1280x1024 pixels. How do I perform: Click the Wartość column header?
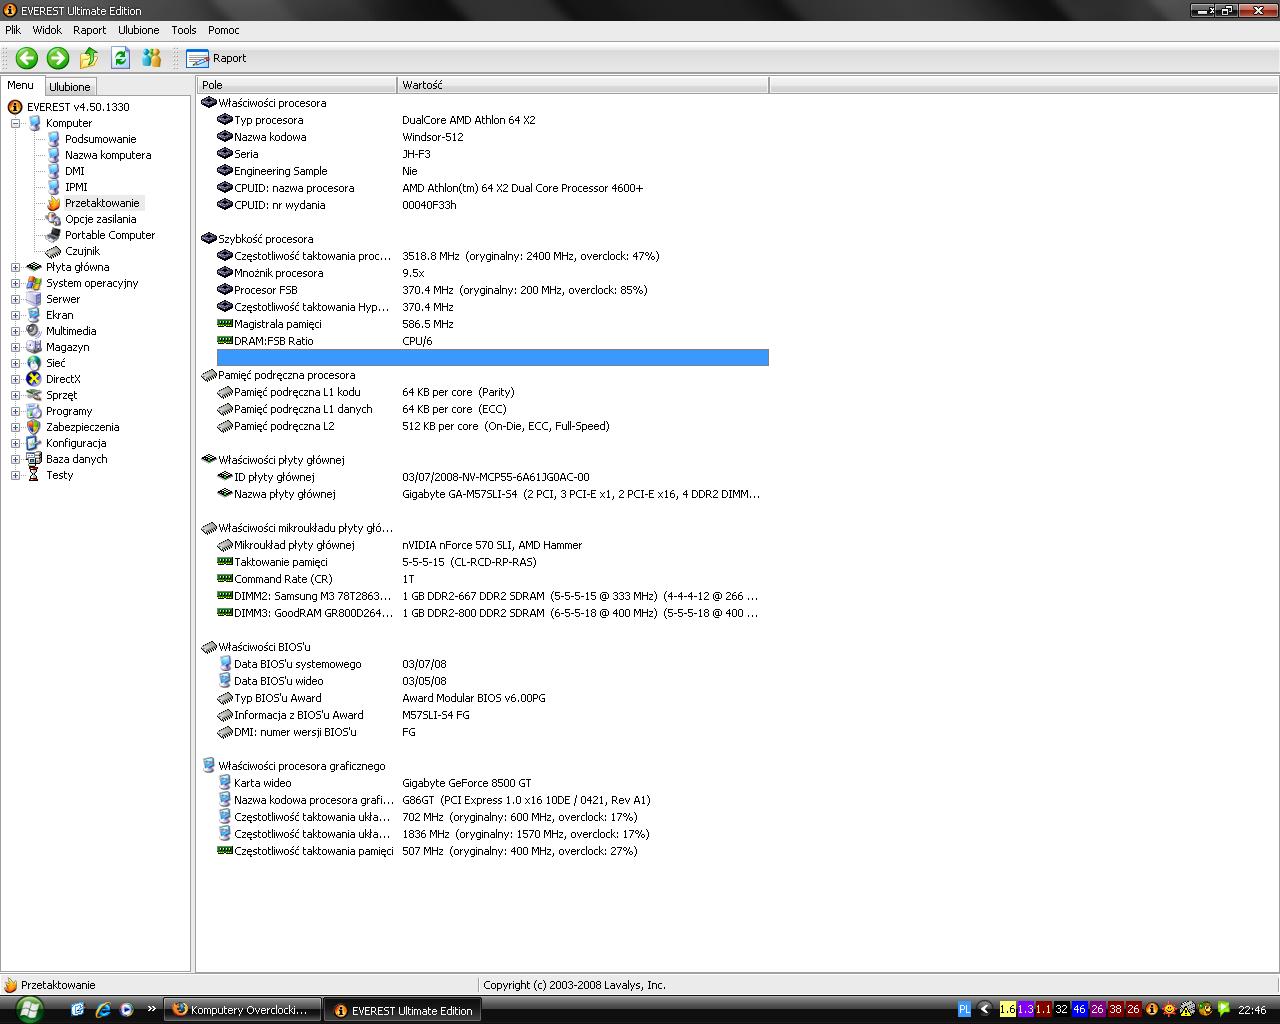click(x=583, y=85)
